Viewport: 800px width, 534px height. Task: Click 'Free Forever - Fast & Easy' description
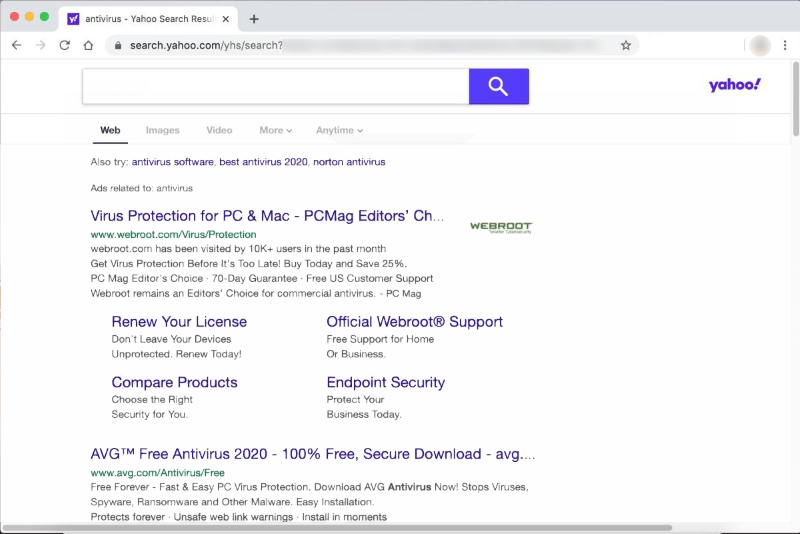pyautogui.click(x=309, y=487)
